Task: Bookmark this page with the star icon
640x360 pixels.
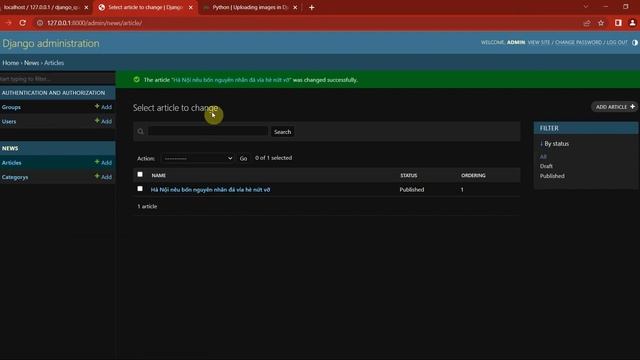Action: [601, 23]
